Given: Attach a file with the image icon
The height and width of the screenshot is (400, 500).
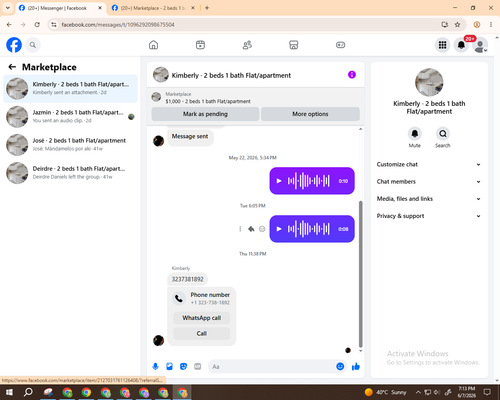Looking at the screenshot, I should tap(169, 367).
